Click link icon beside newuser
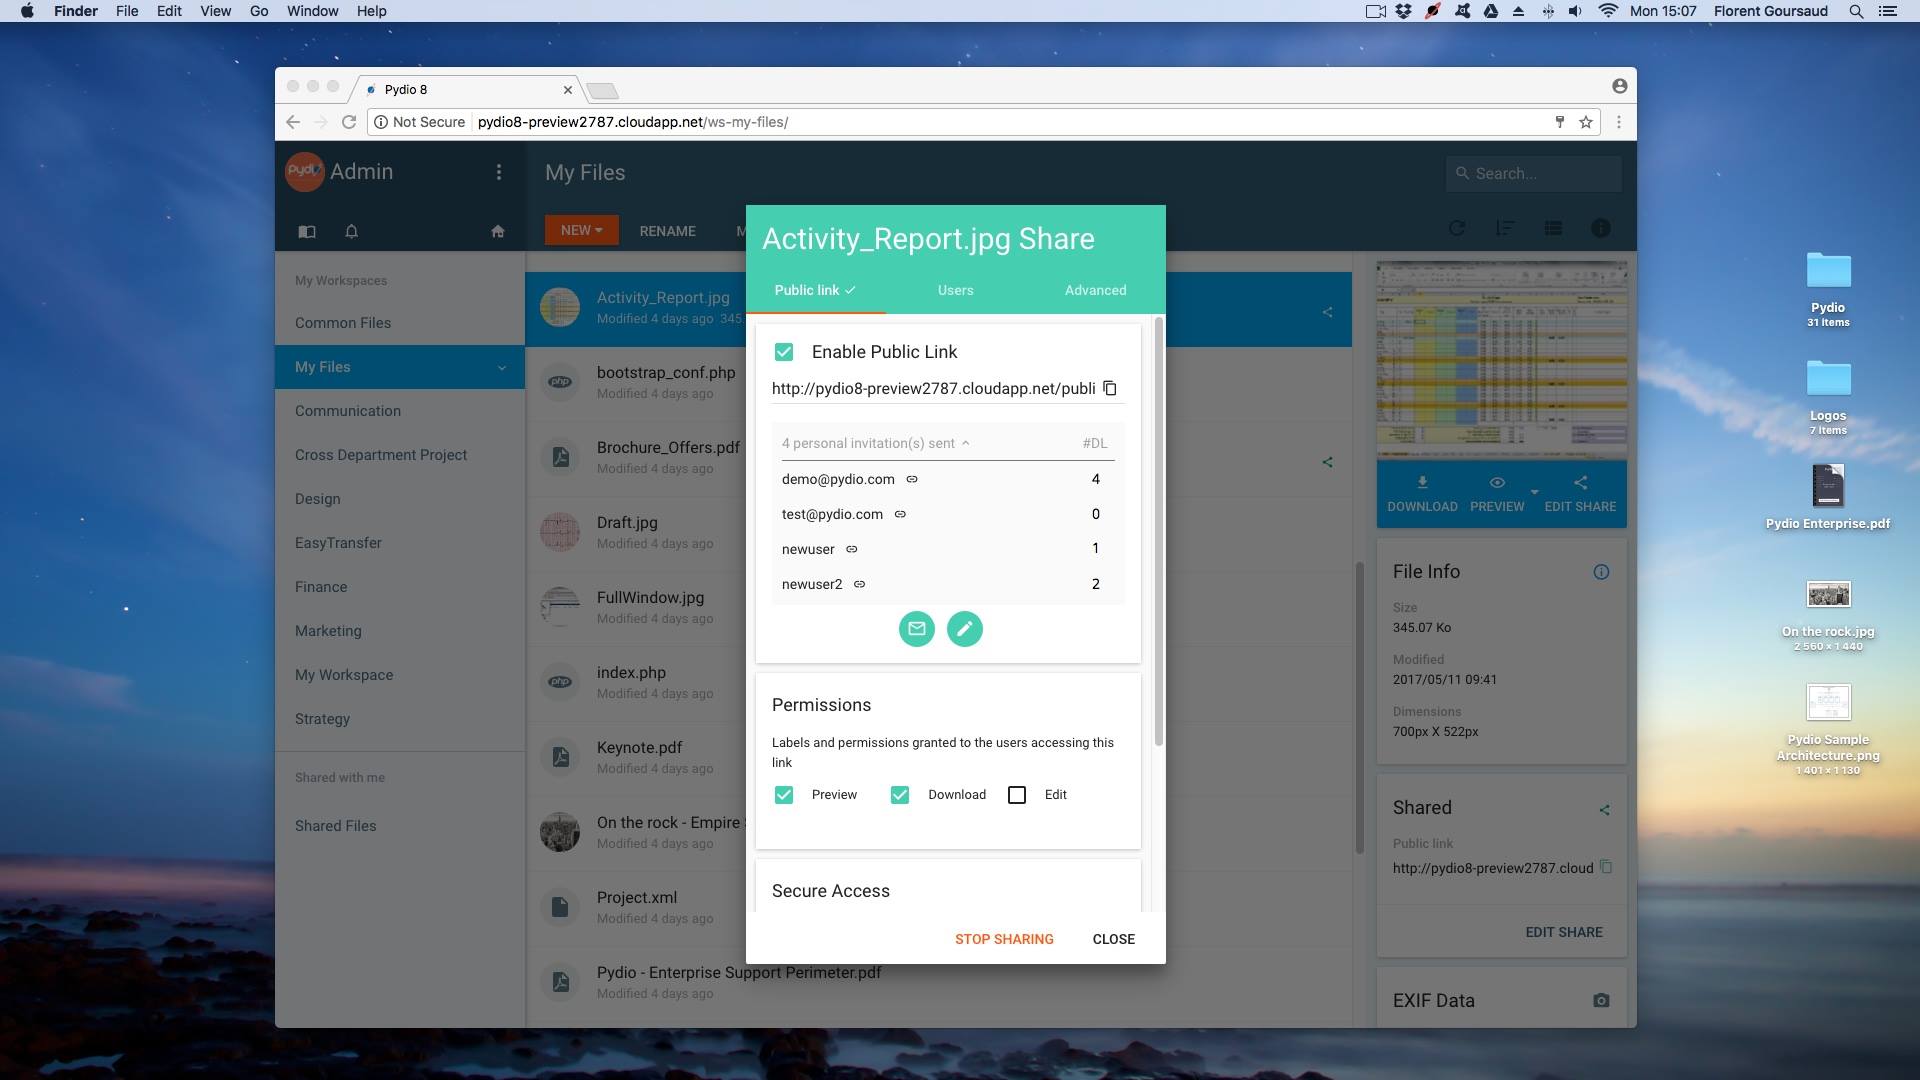1920x1080 pixels. coord(852,549)
